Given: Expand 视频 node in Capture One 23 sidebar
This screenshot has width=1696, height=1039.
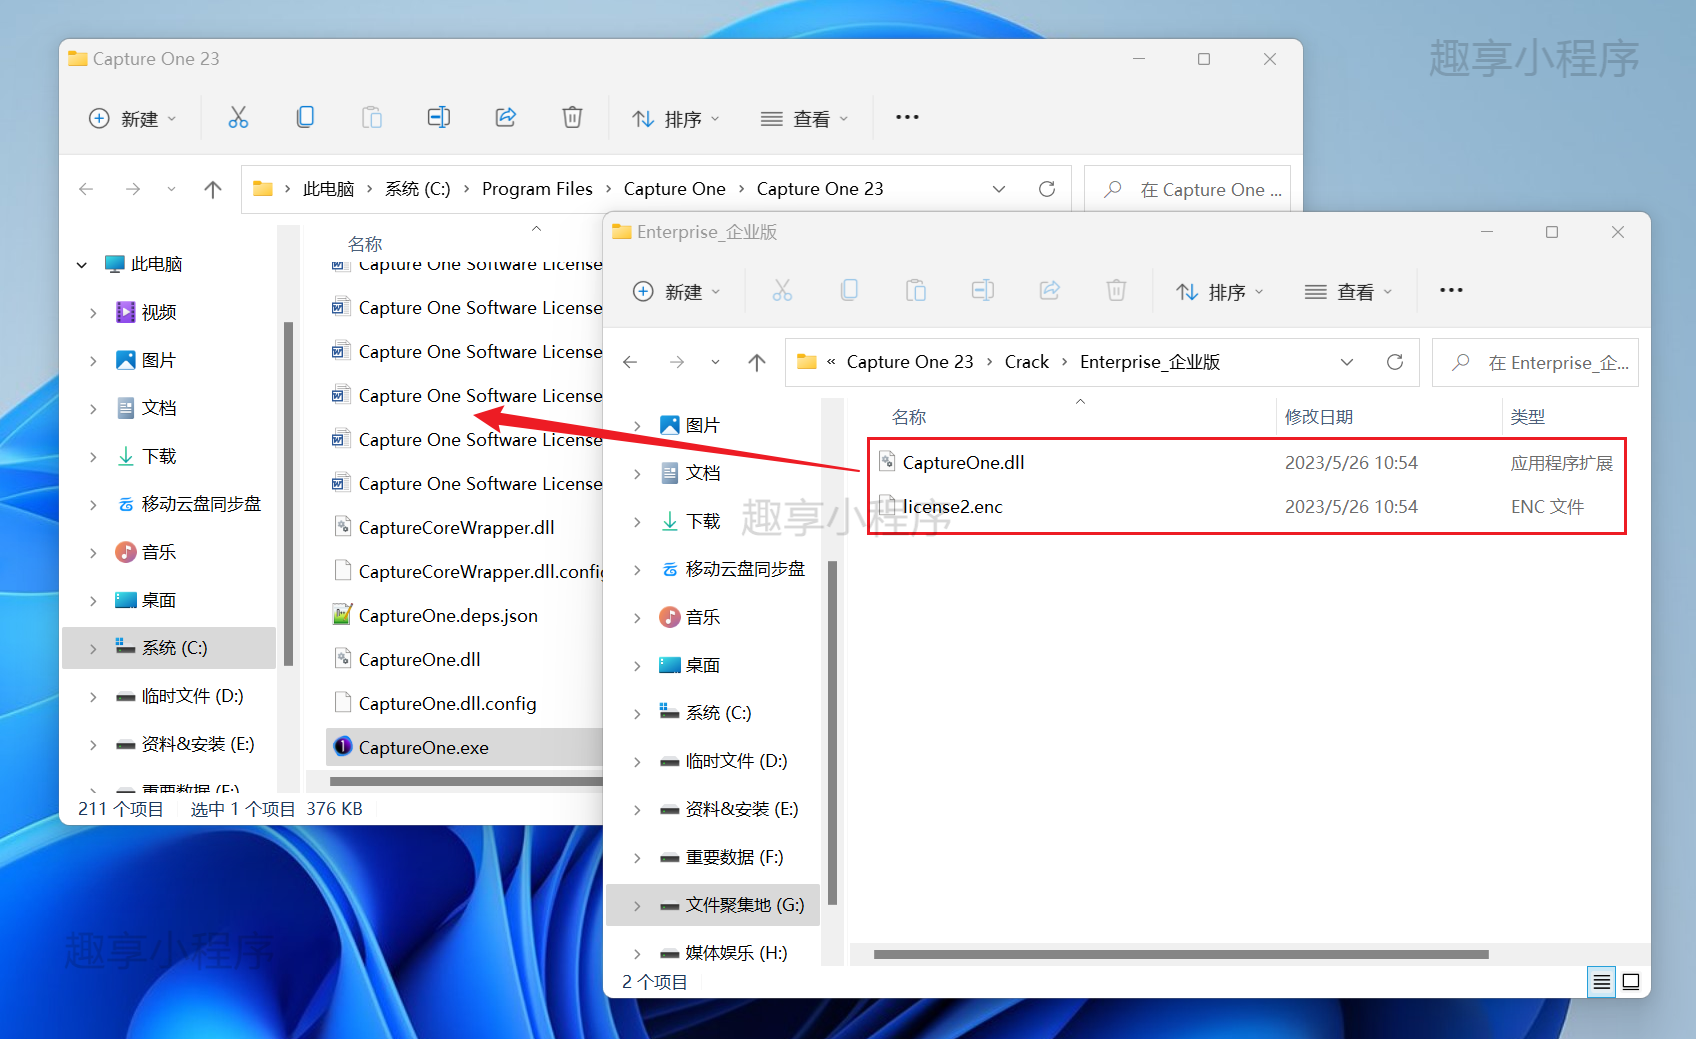Looking at the screenshot, I should coord(93,313).
